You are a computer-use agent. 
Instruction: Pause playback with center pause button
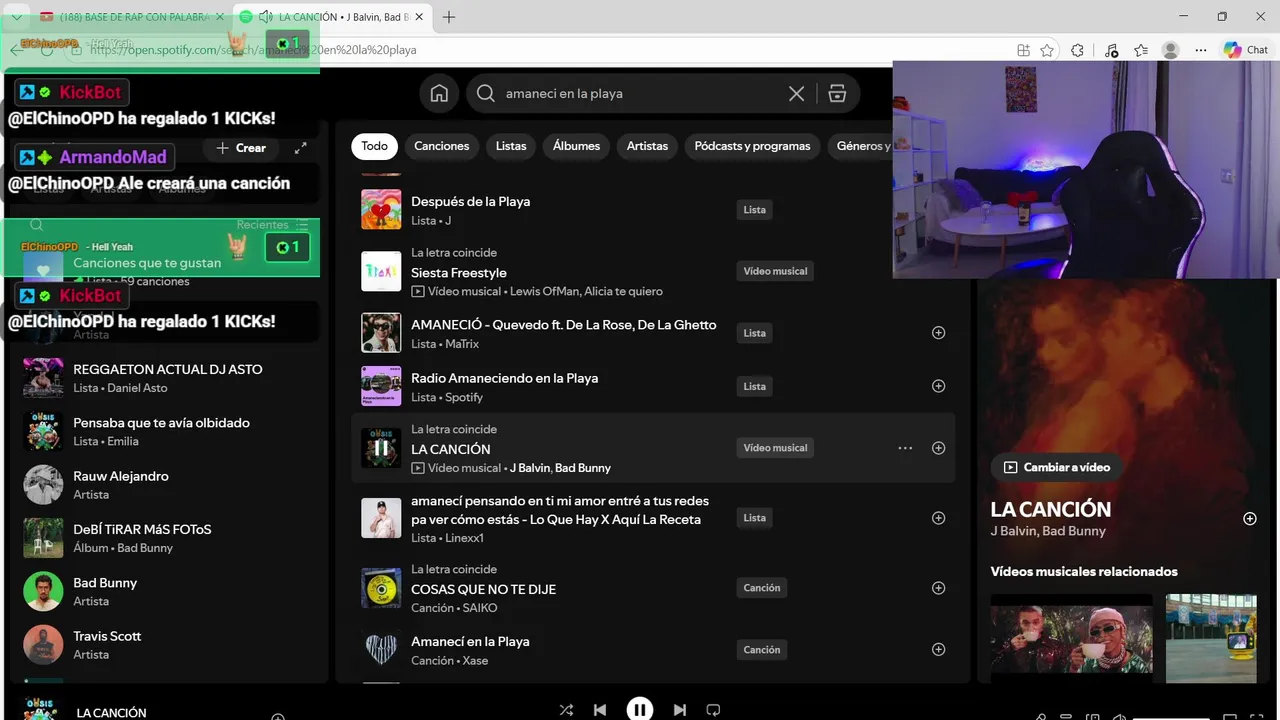pyautogui.click(x=640, y=709)
